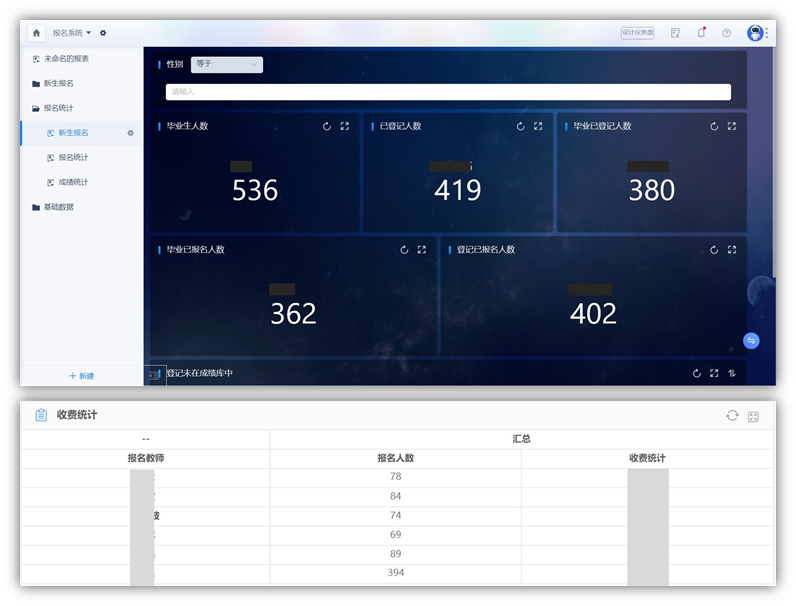The image size is (796, 606).
Task: Open settings gear next to 报名系统
Action: click(103, 33)
